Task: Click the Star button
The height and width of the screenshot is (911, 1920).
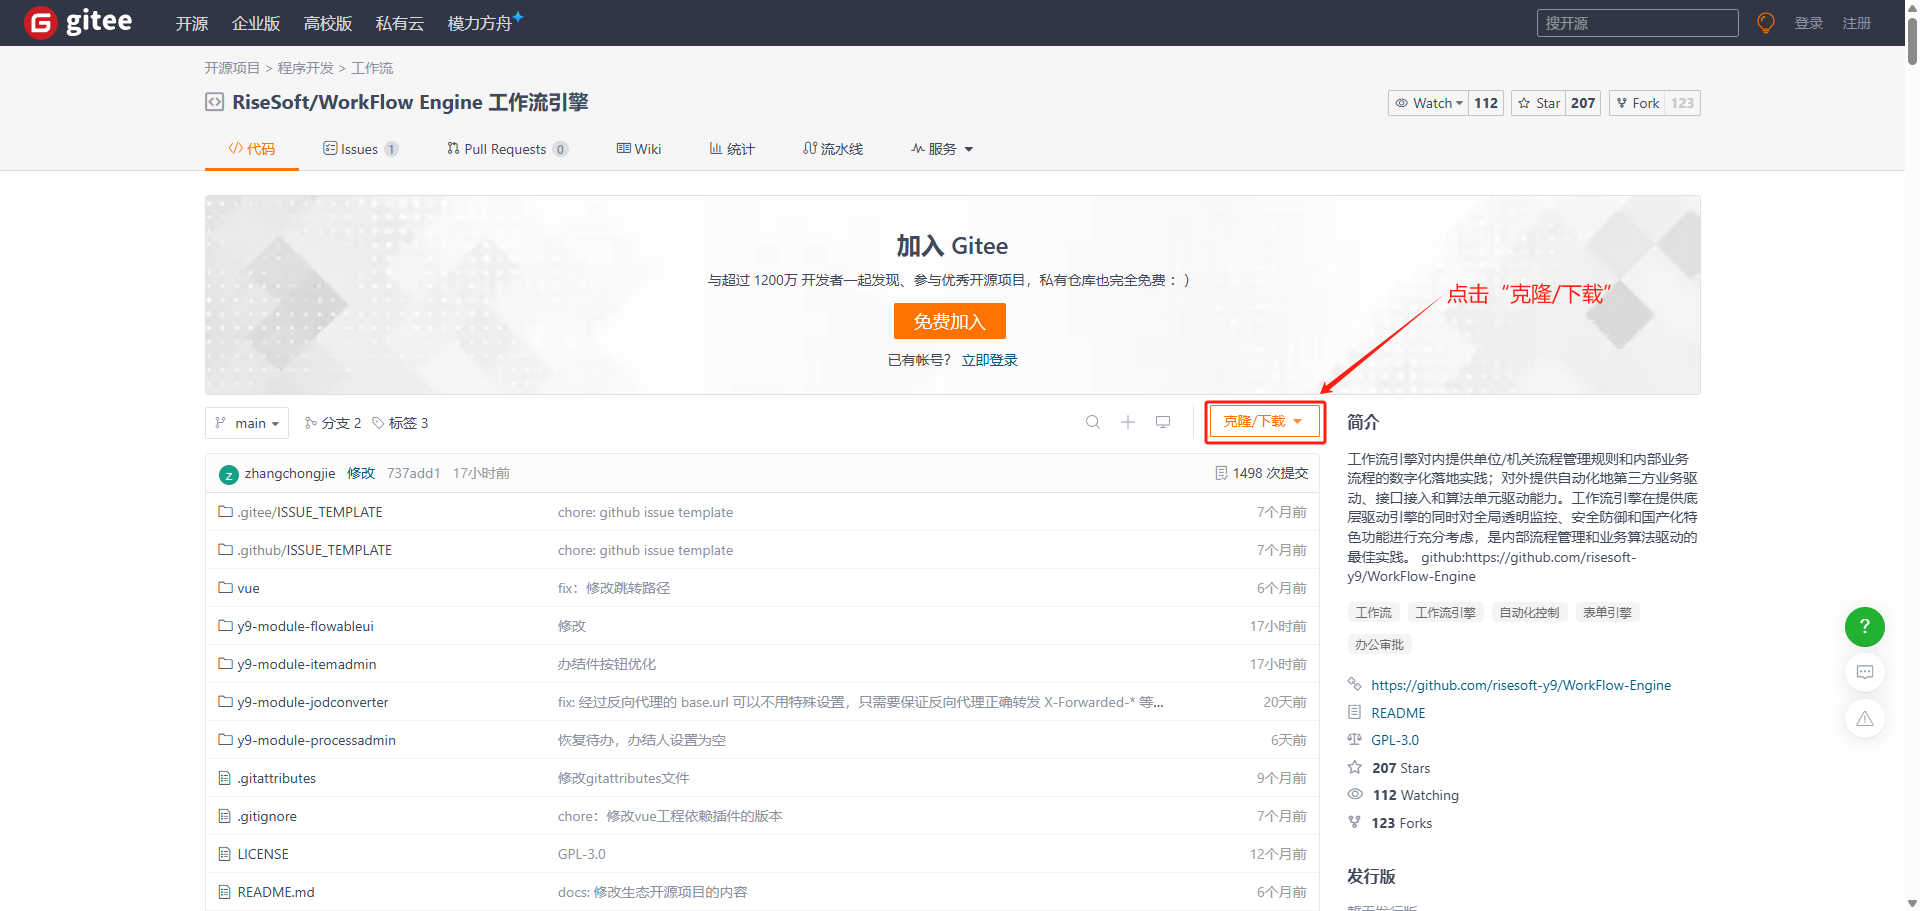Action: point(1538,103)
